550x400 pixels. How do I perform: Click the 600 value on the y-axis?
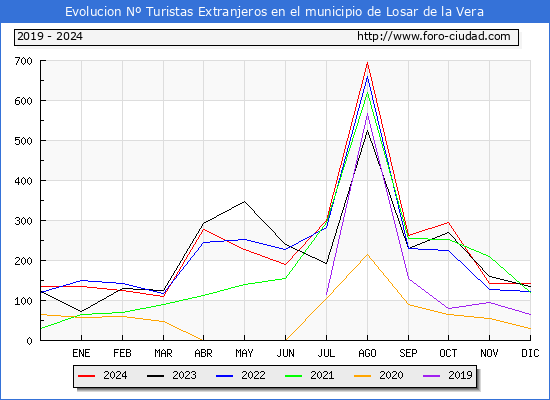(24, 101)
